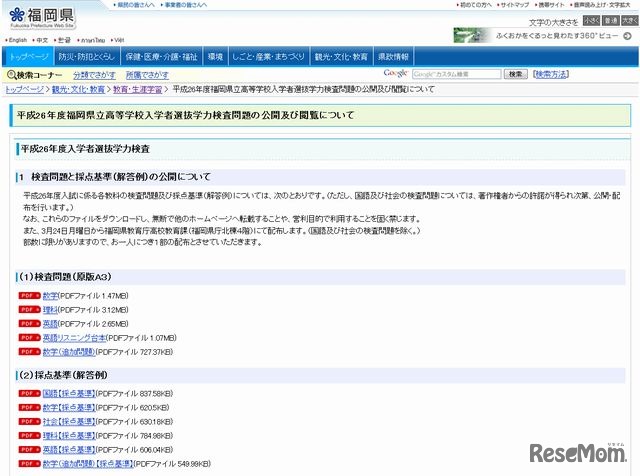Download the 数学 exam PDF link
This screenshot has width=640, height=476.
(50, 296)
